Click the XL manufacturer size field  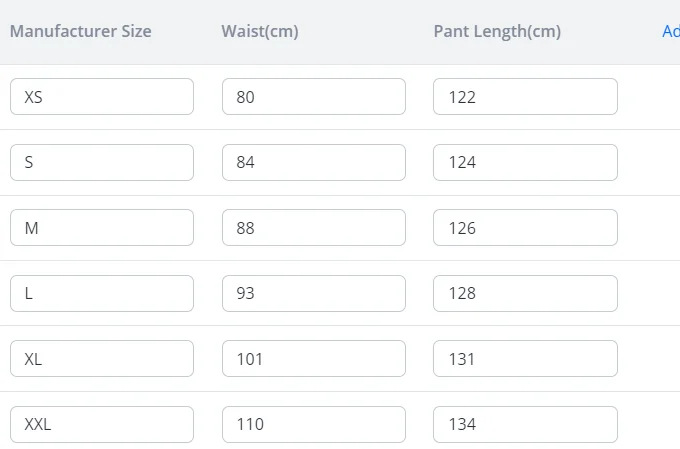click(x=102, y=359)
